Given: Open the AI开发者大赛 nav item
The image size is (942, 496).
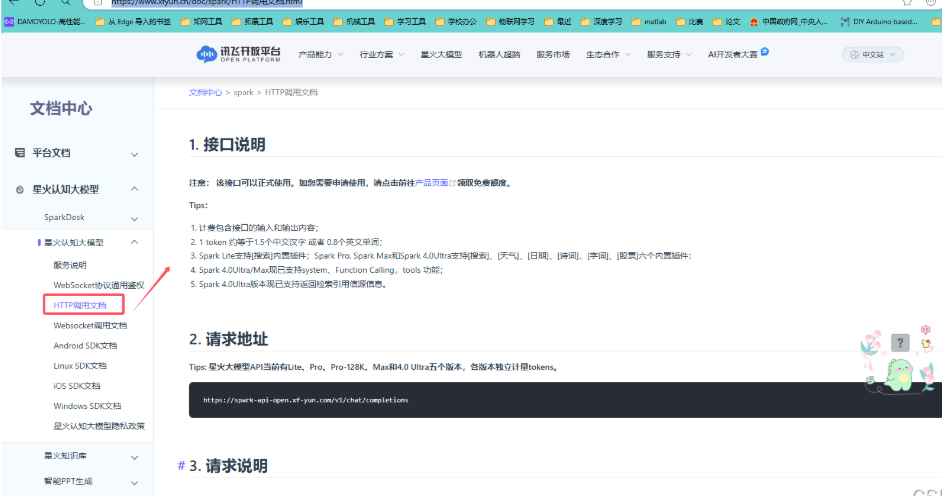Looking at the screenshot, I should click(732, 55).
